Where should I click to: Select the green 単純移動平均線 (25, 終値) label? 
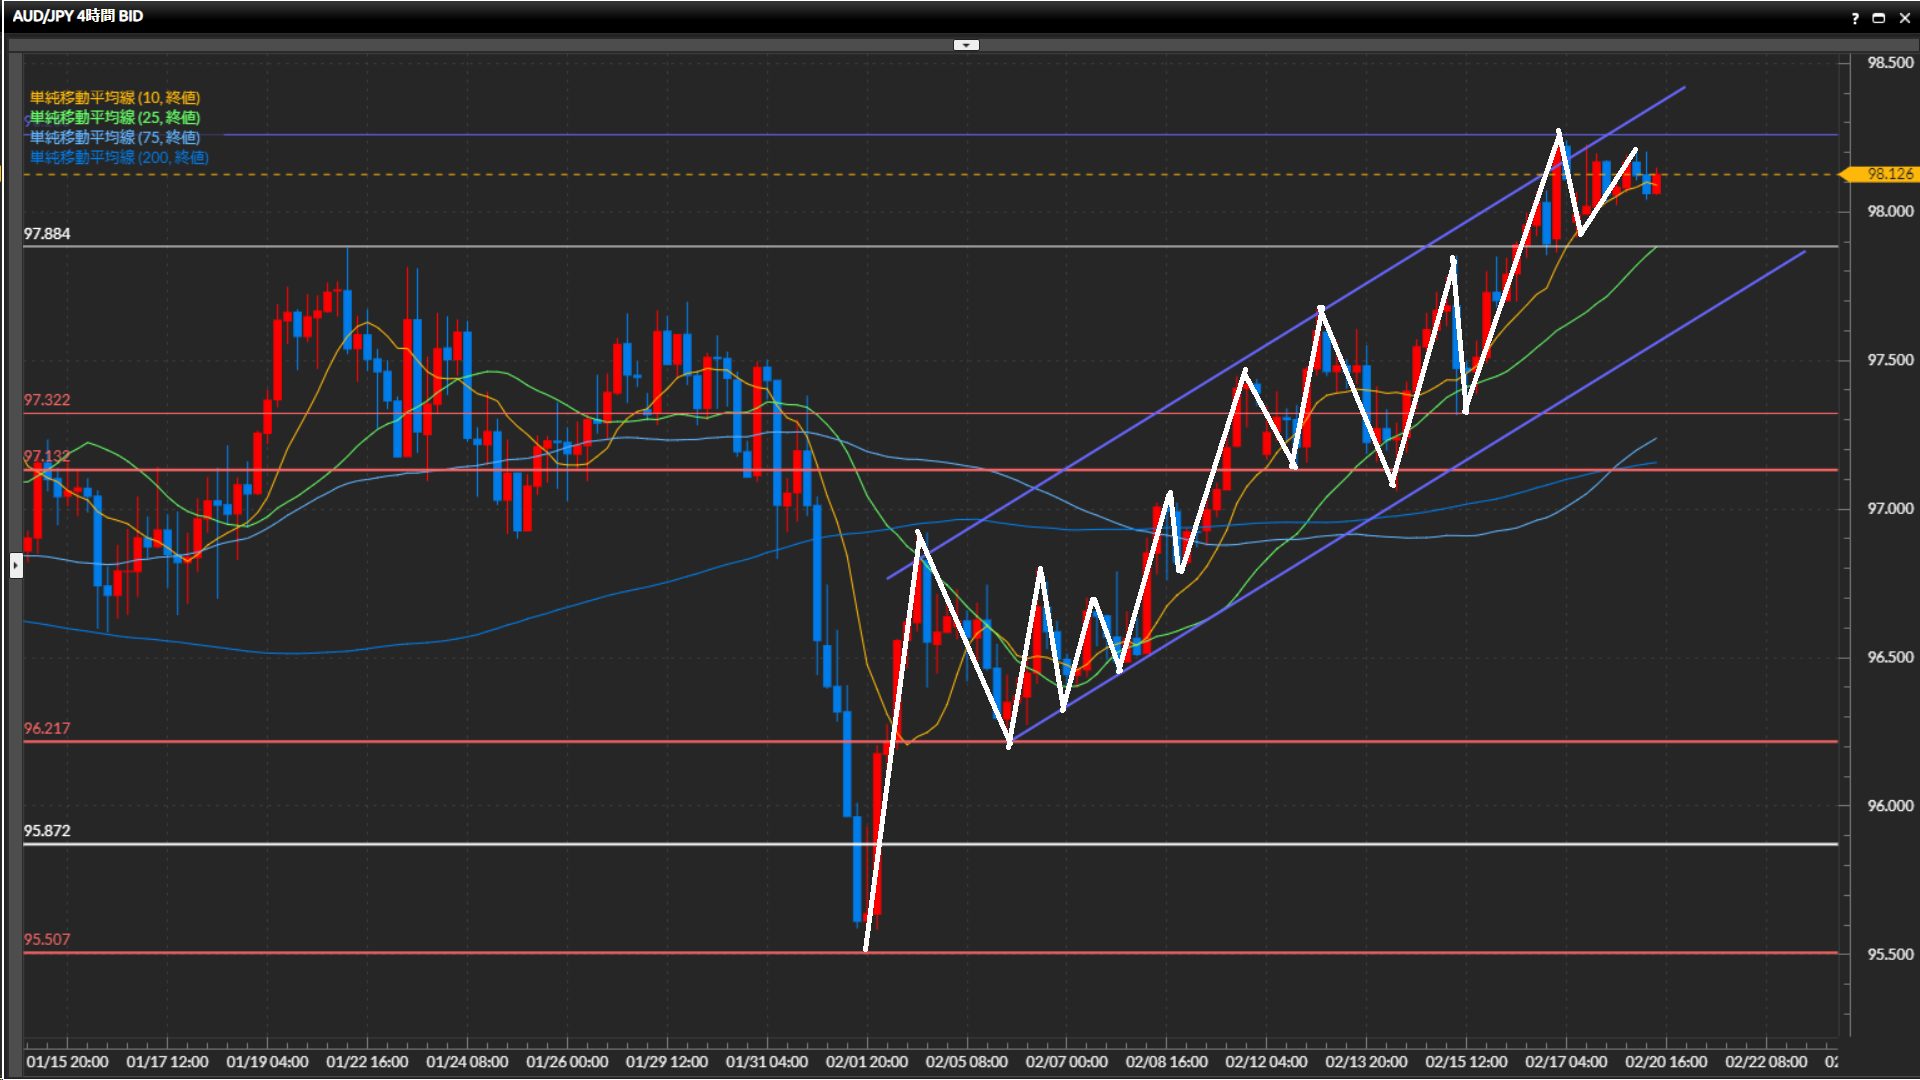coord(114,117)
